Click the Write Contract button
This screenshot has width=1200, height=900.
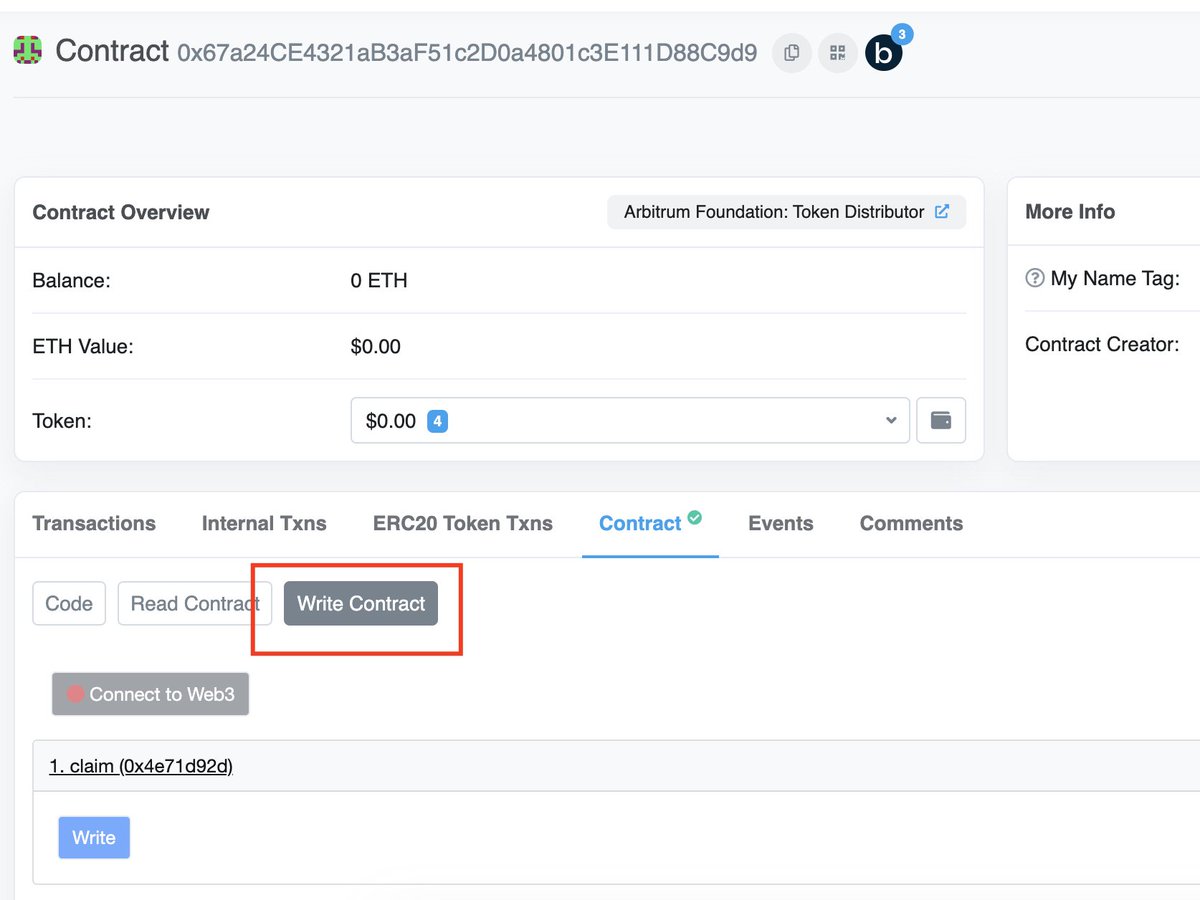pos(361,604)
